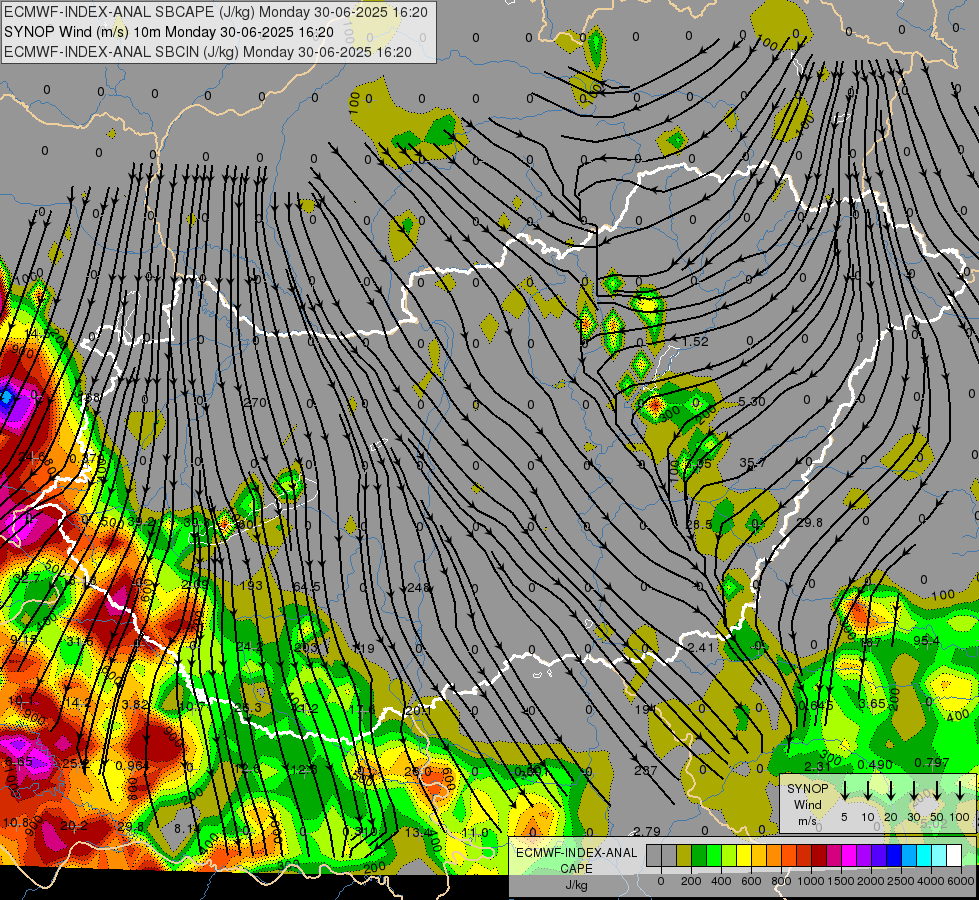Click the 20.2 value on the map
The width and height of the screenshot is (979, 900).
tap(74, 826)
